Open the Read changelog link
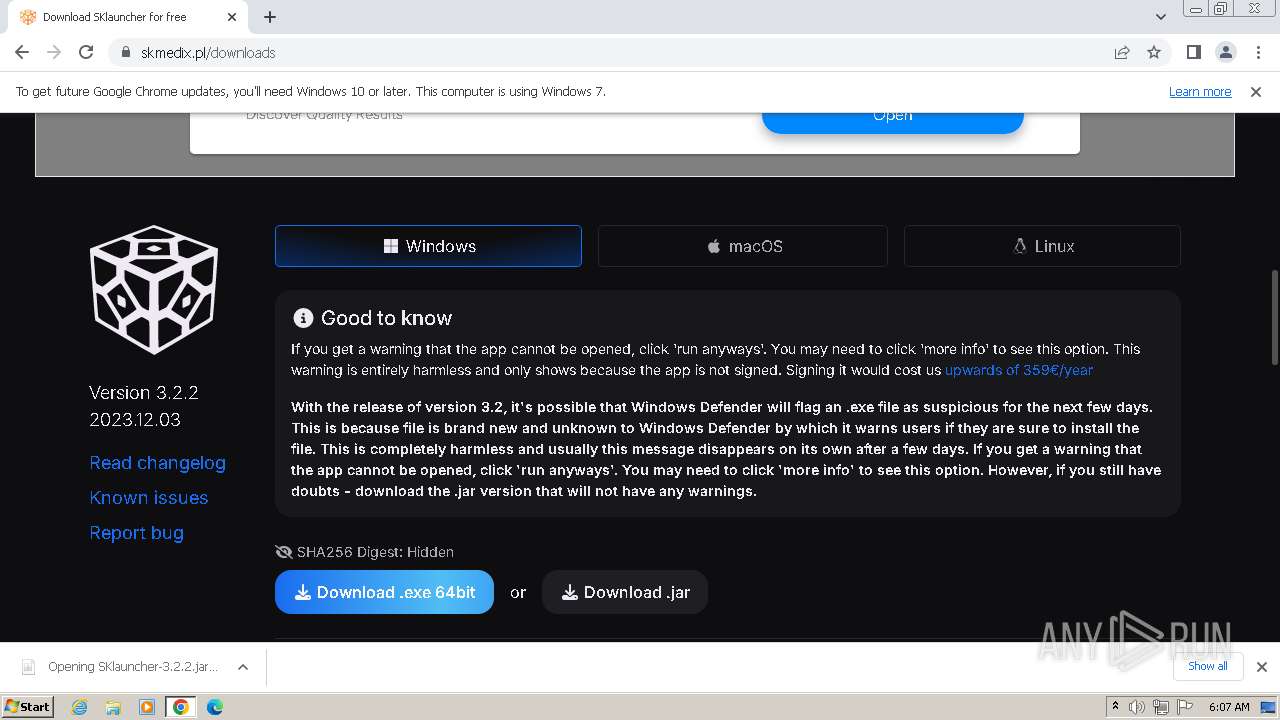The image size is (1280, 720). 158,463
